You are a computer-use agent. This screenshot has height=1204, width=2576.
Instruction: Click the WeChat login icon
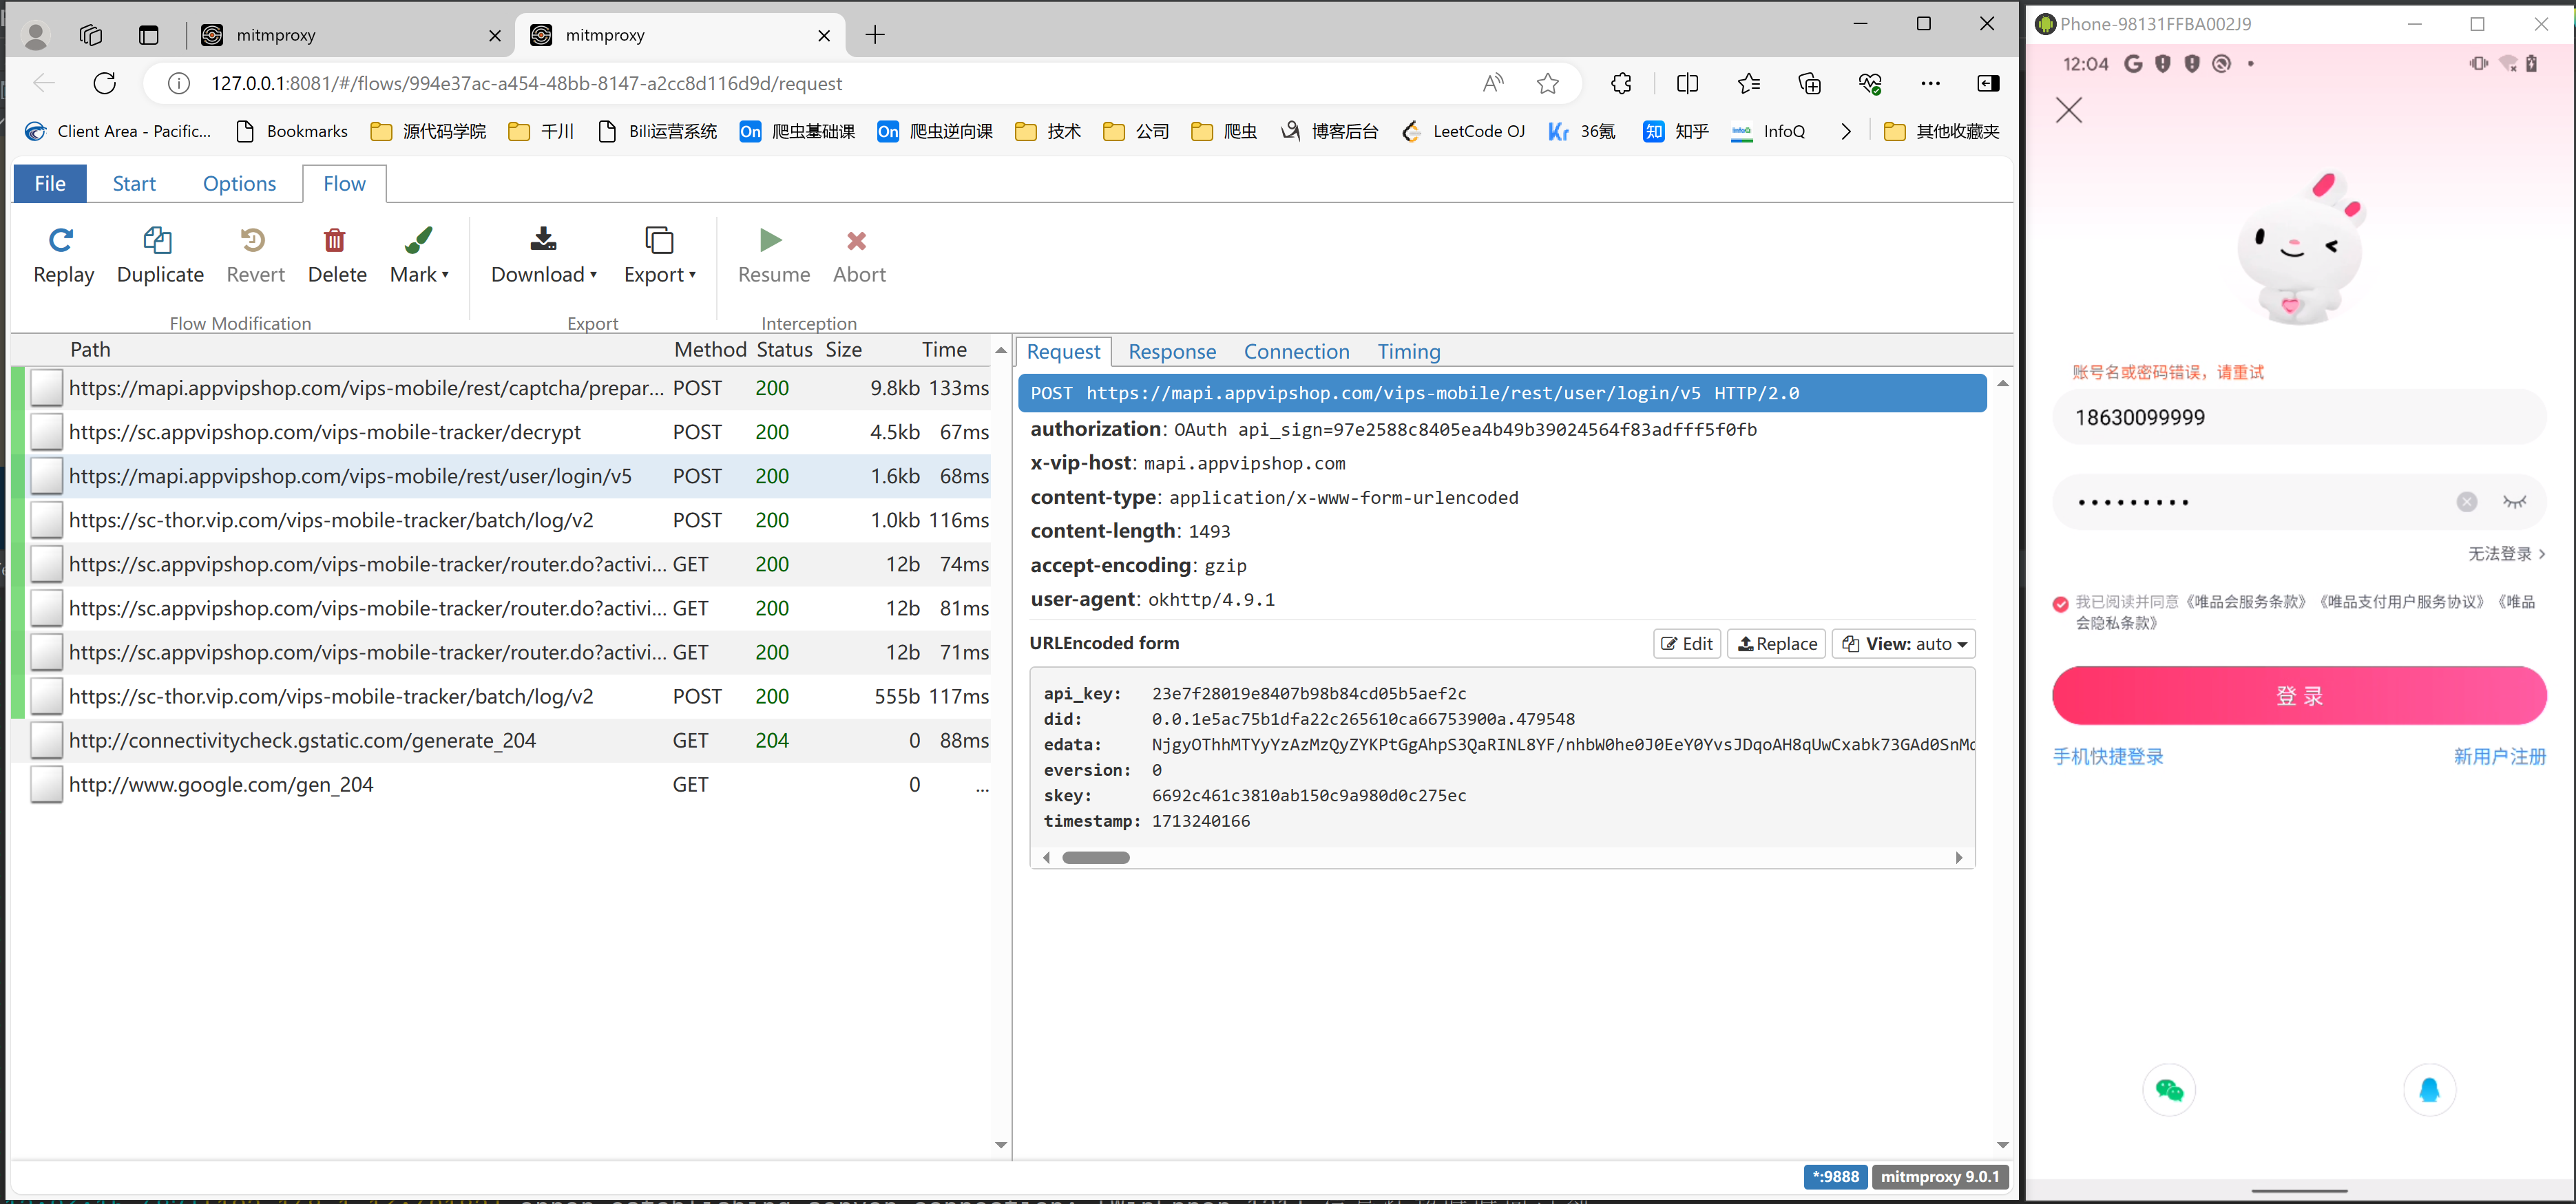coord(2168,1089)
